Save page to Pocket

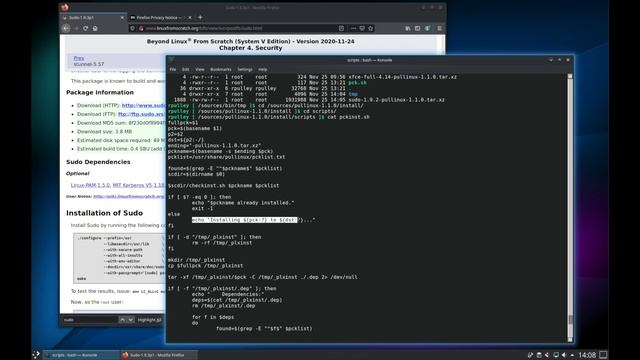(x=362, y=28)
